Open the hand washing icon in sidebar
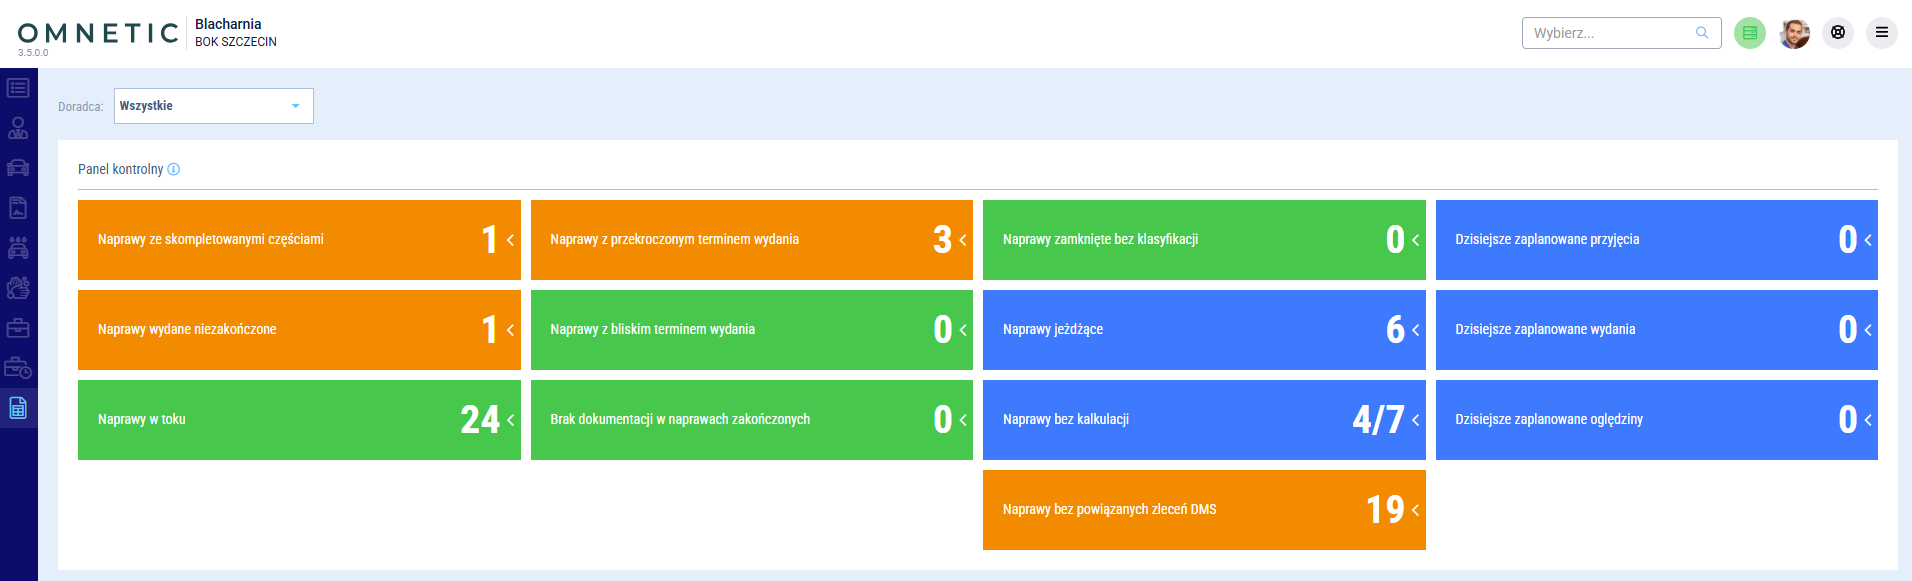Screen dimensions: 1912x581 (18, 288)
